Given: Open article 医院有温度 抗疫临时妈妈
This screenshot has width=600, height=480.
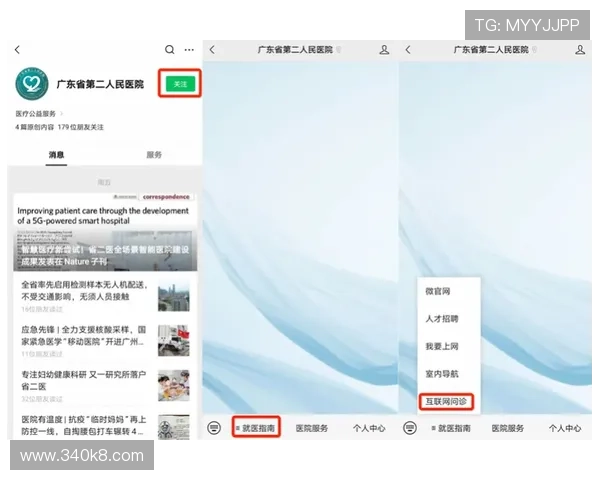Looking at the screenshot, I should [84, 425].
